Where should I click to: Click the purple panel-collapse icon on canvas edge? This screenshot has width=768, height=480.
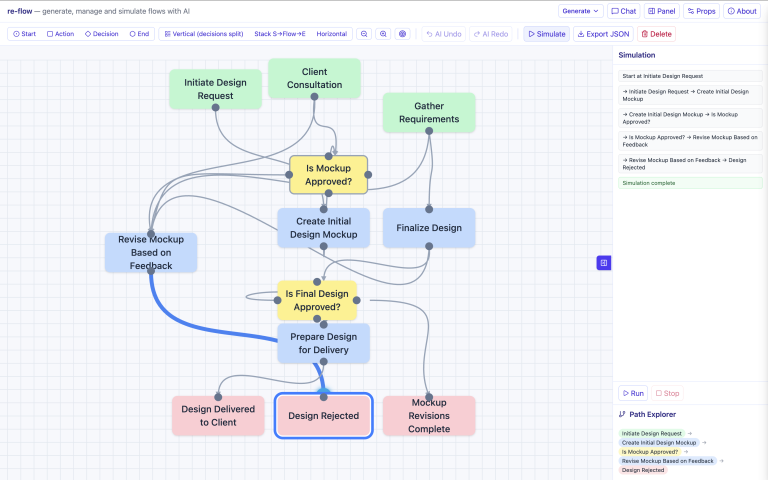603,263
